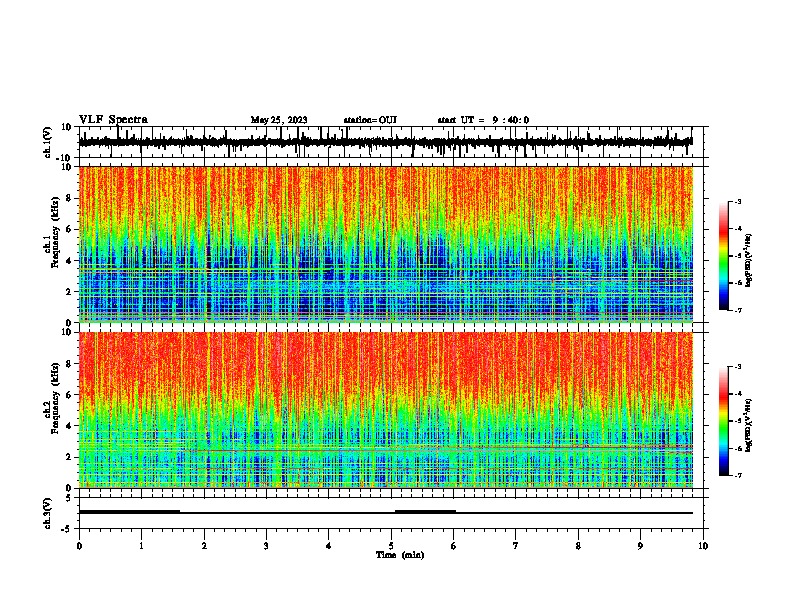Click the "Time (min)" axis label

400,555
